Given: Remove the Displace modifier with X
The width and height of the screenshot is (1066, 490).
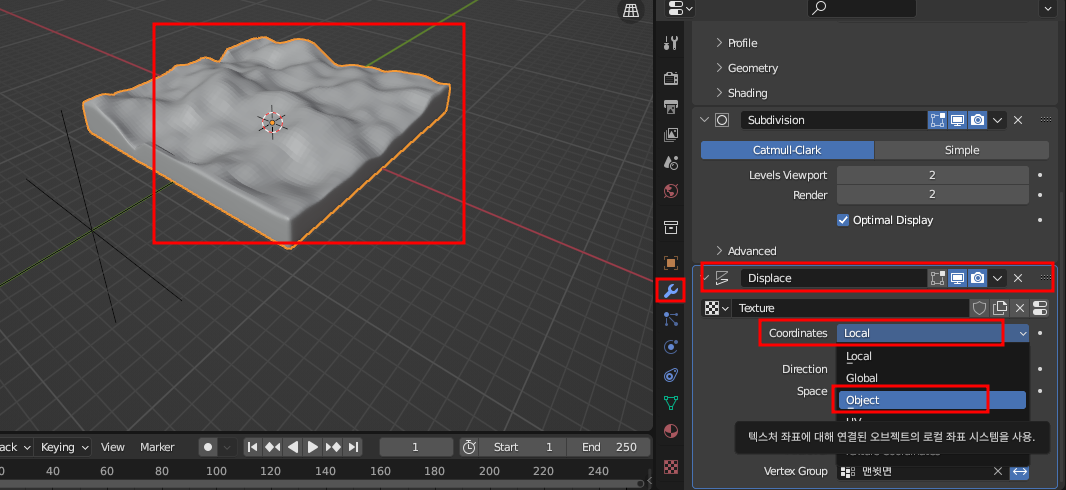Looking at the screenshot, I should [1018, 278].
